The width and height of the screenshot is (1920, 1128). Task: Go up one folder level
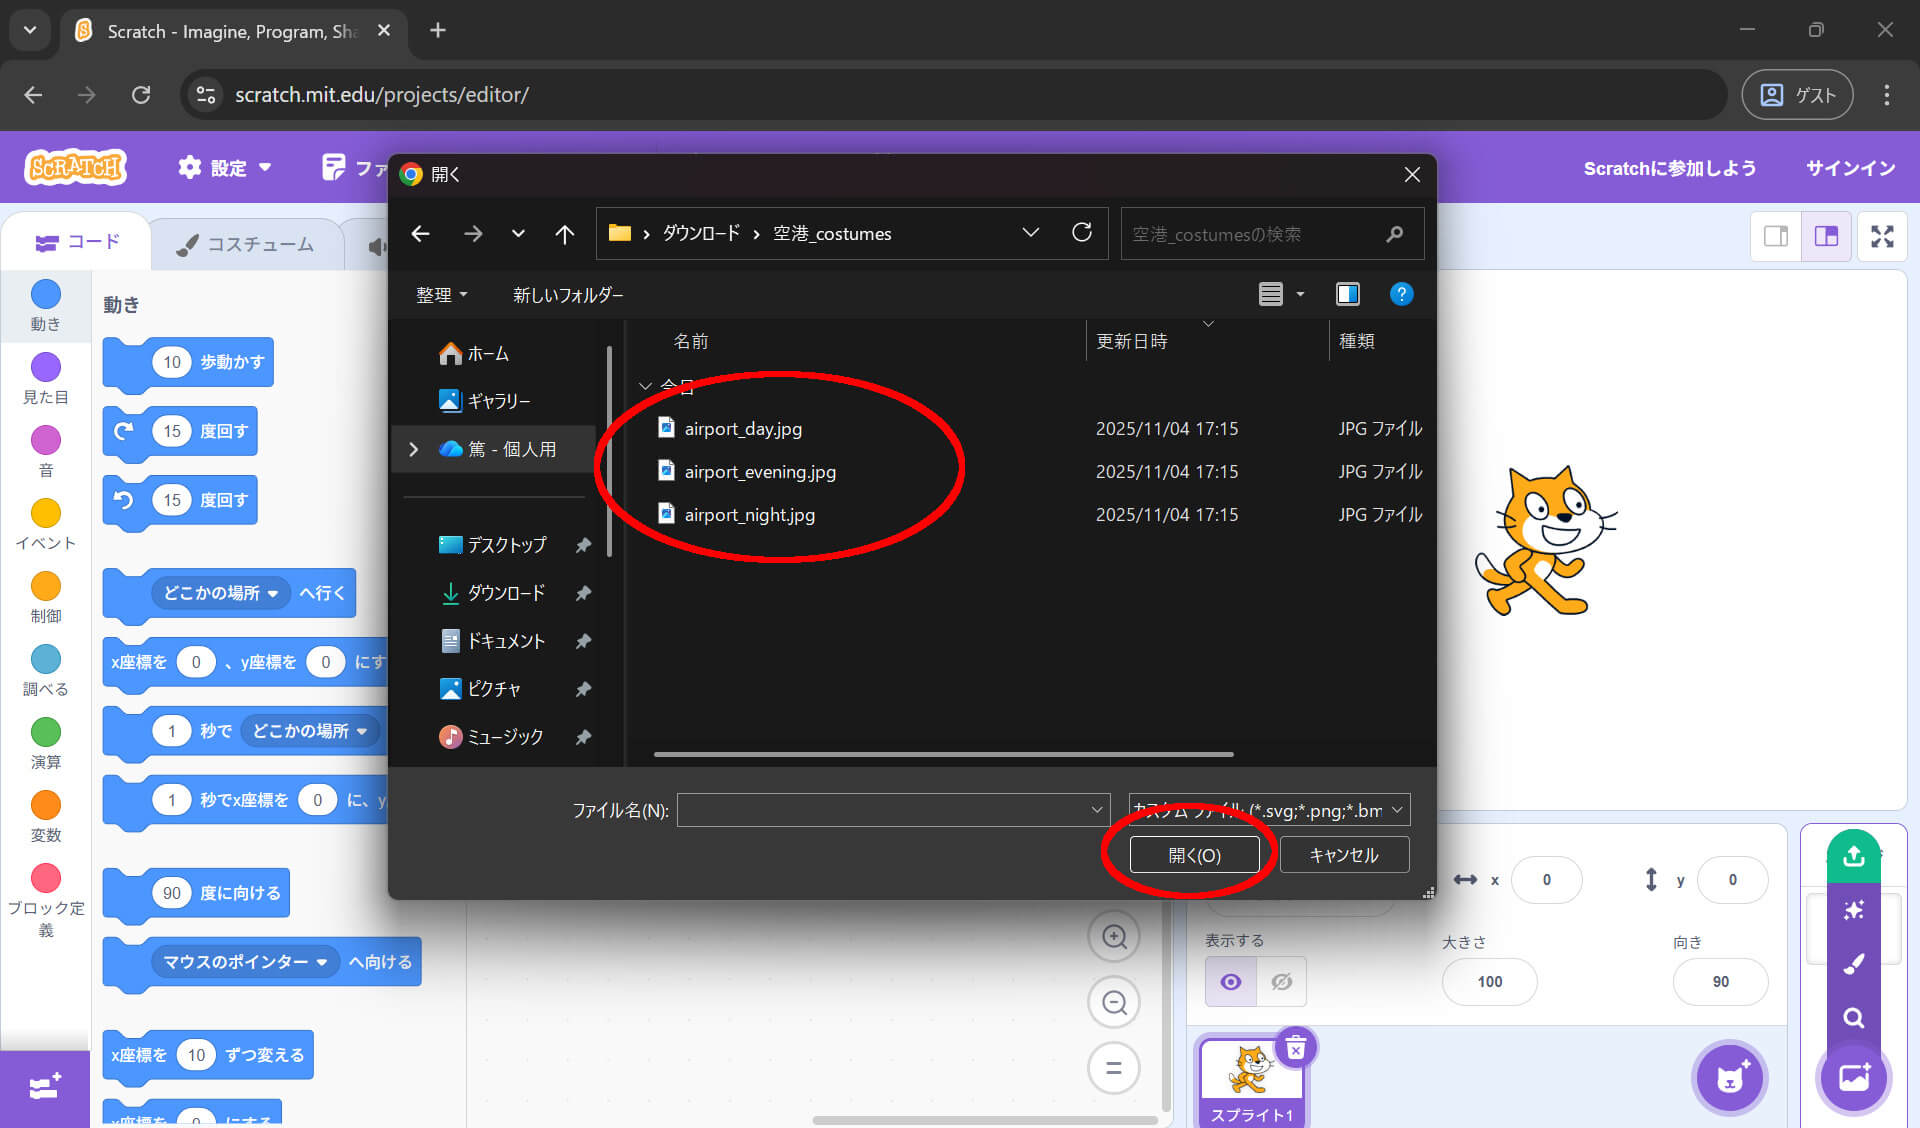click(564, 234)
